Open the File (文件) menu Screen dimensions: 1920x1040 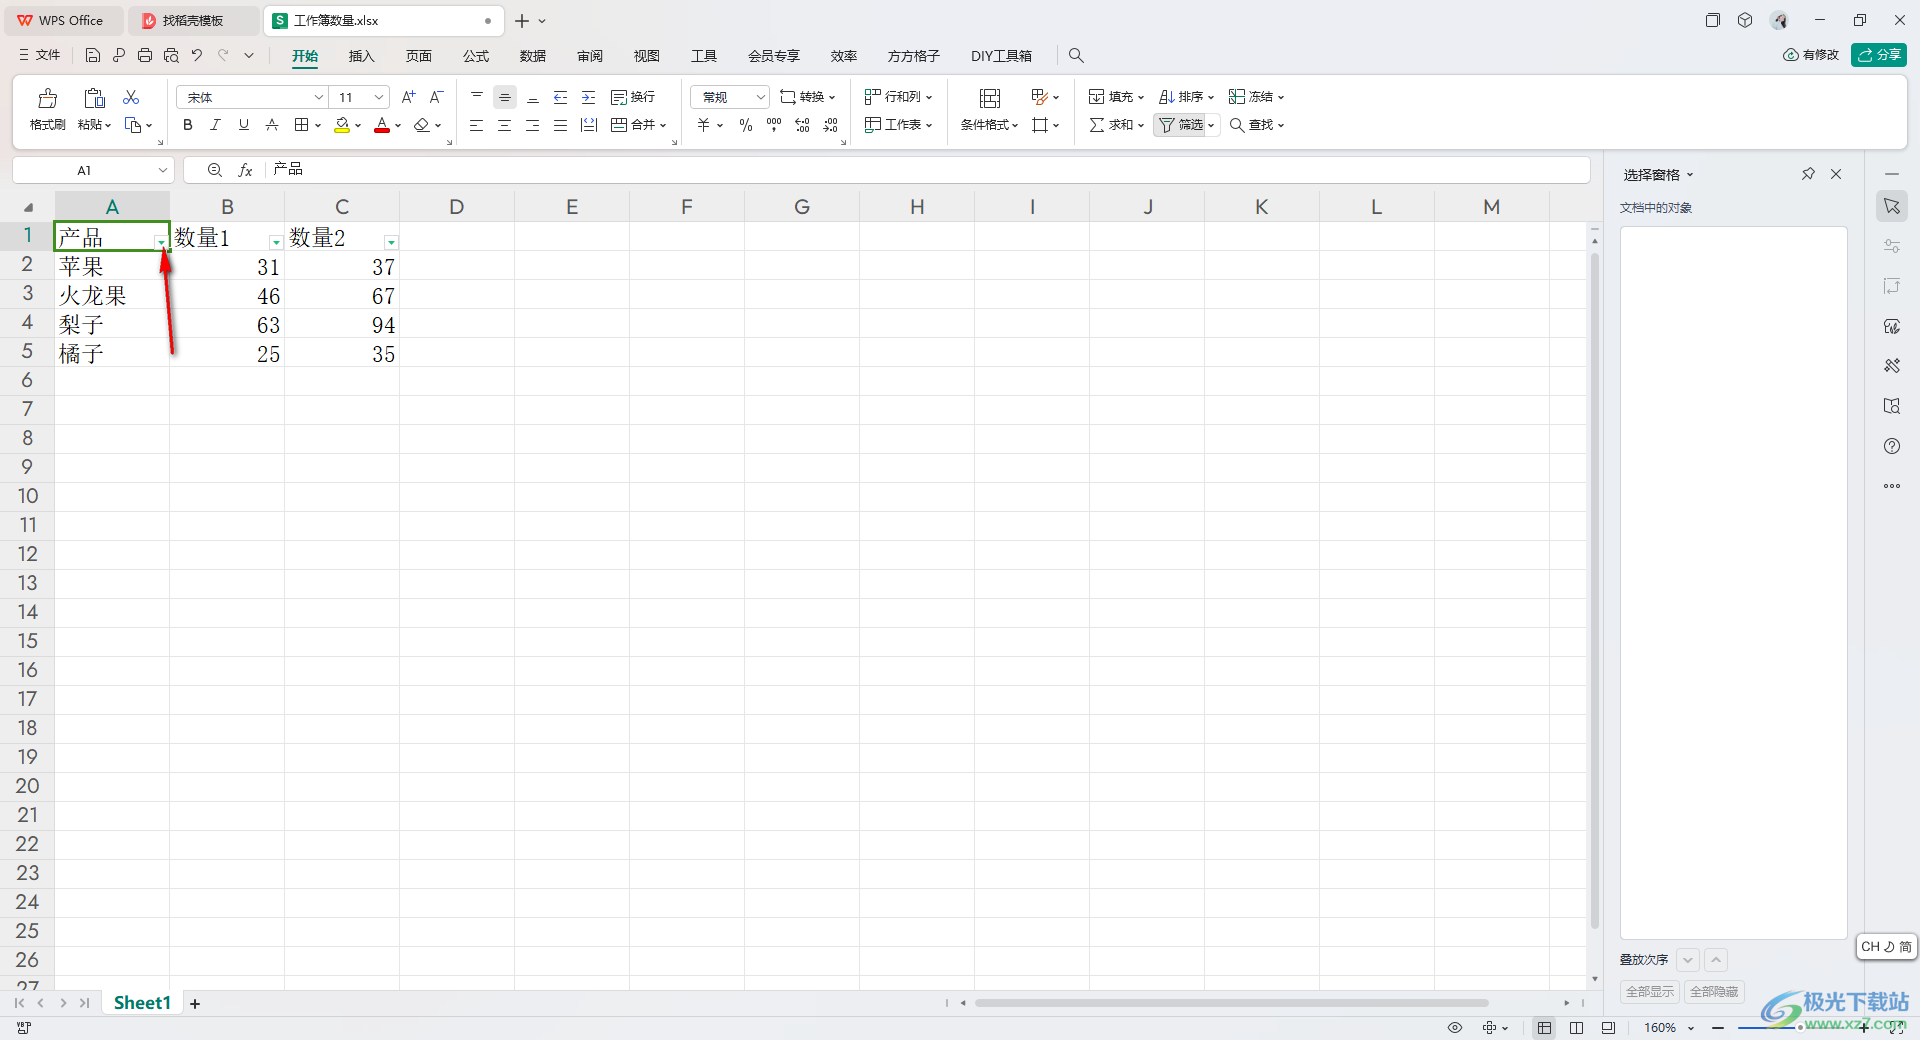click(40, 55)
